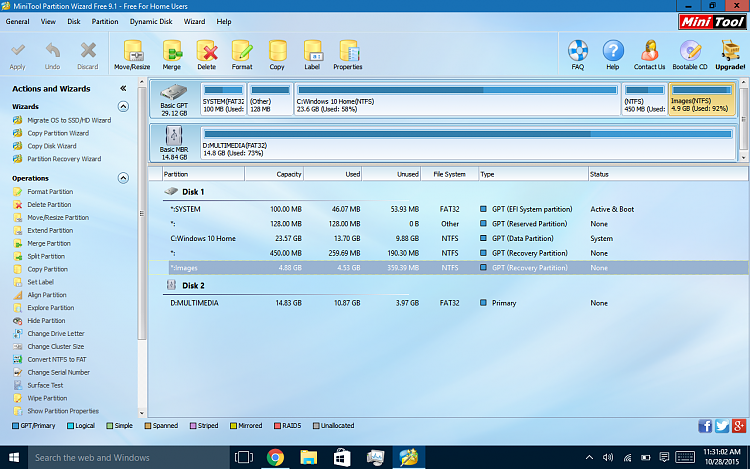Image resolution: width=750 pixels, height=469 pixels.
Task: Launch Partition Recovery Wizard
Action: click(64, 159)
